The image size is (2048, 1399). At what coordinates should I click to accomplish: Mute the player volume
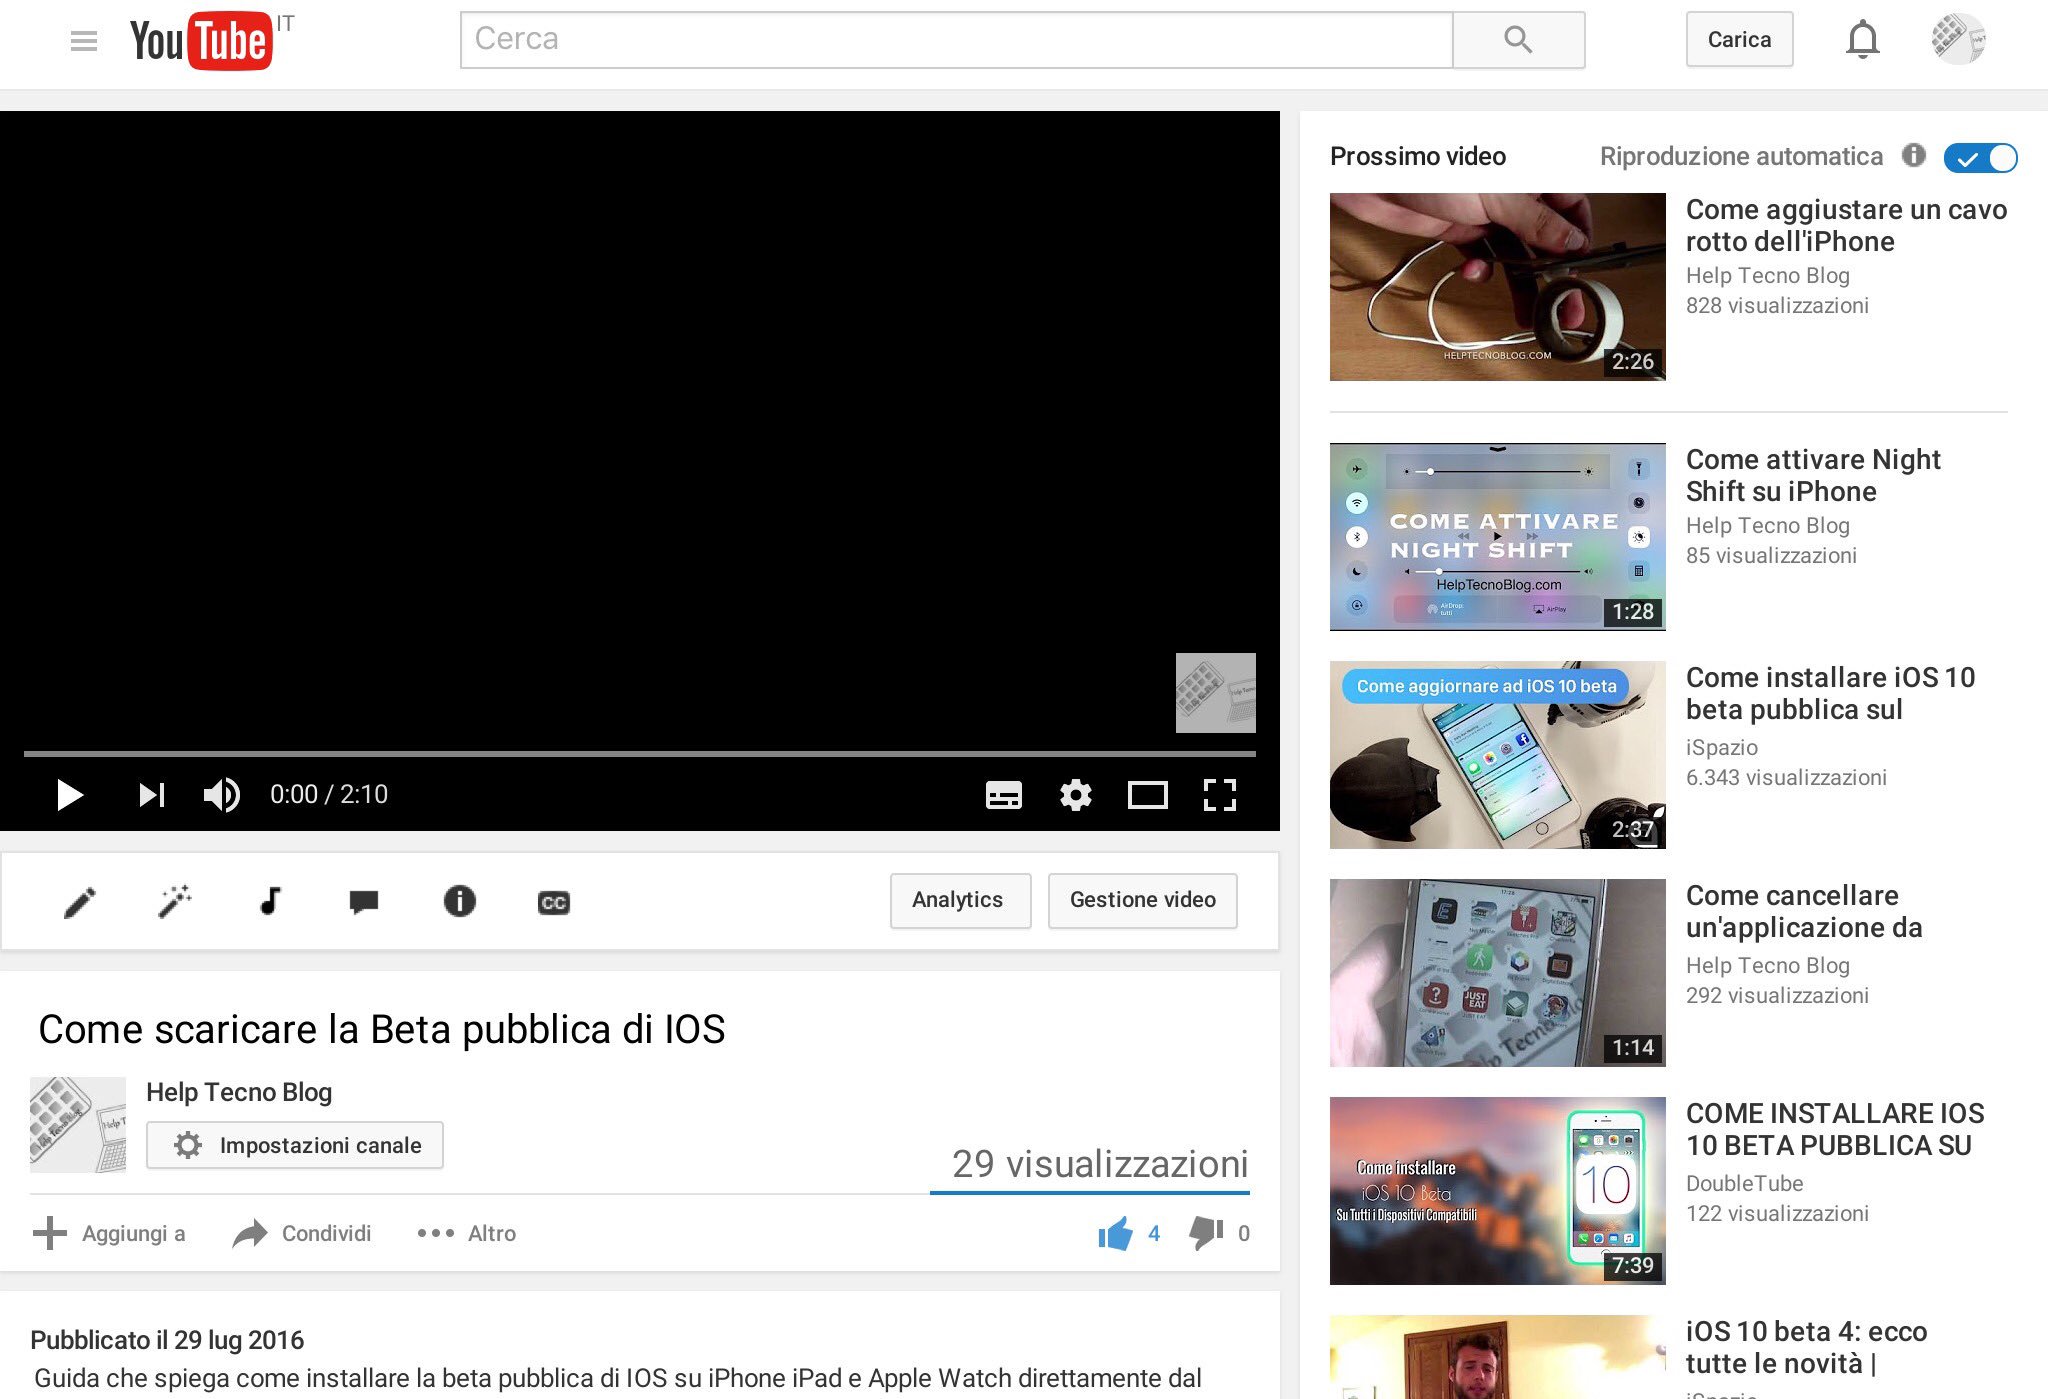pos(221,795)
